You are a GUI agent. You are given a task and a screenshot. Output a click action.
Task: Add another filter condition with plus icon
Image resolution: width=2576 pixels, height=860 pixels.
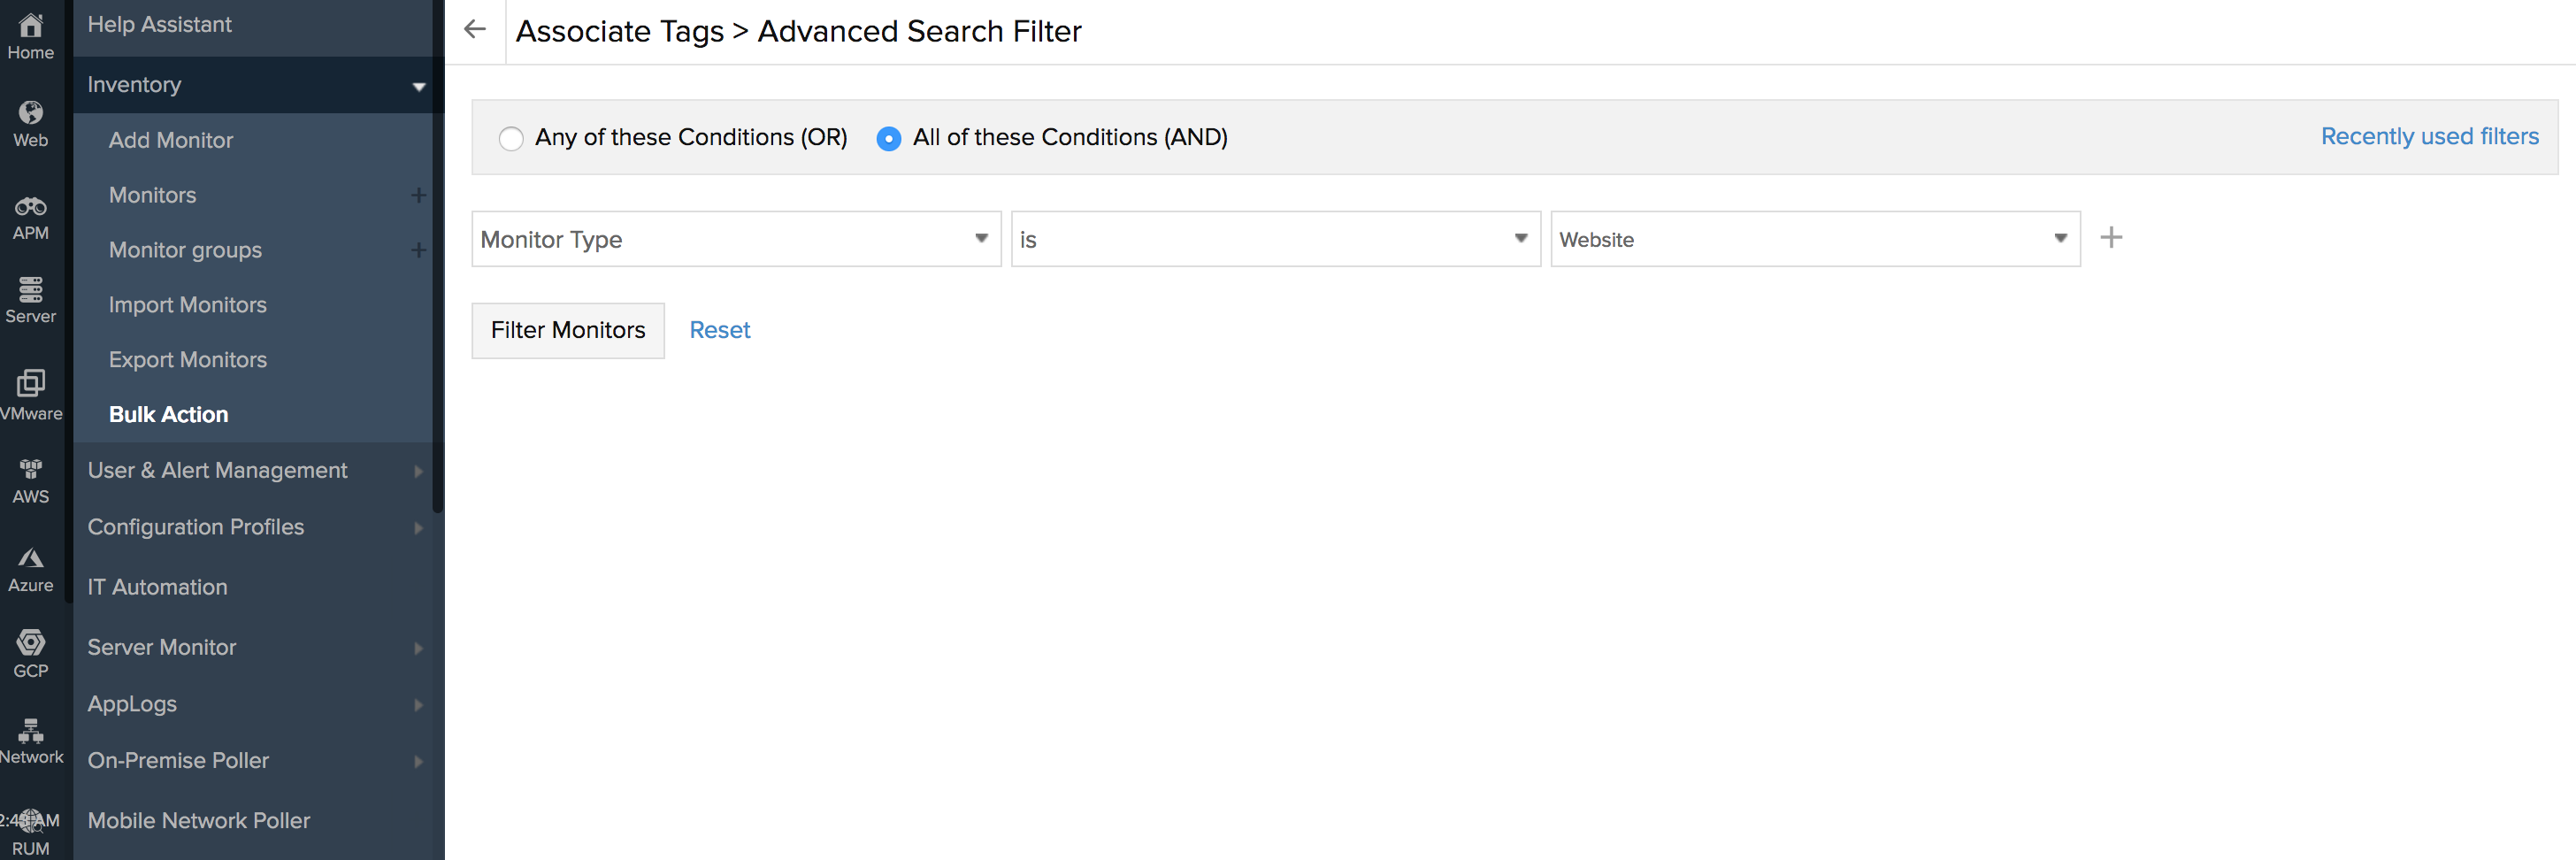2111,238
